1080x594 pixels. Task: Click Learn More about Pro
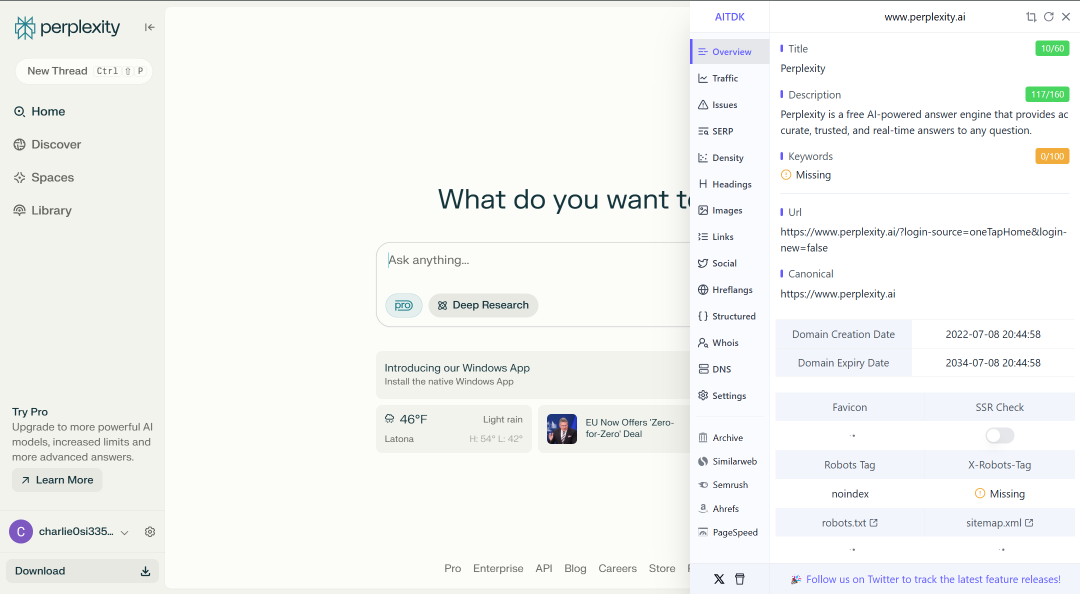point(57,480)
